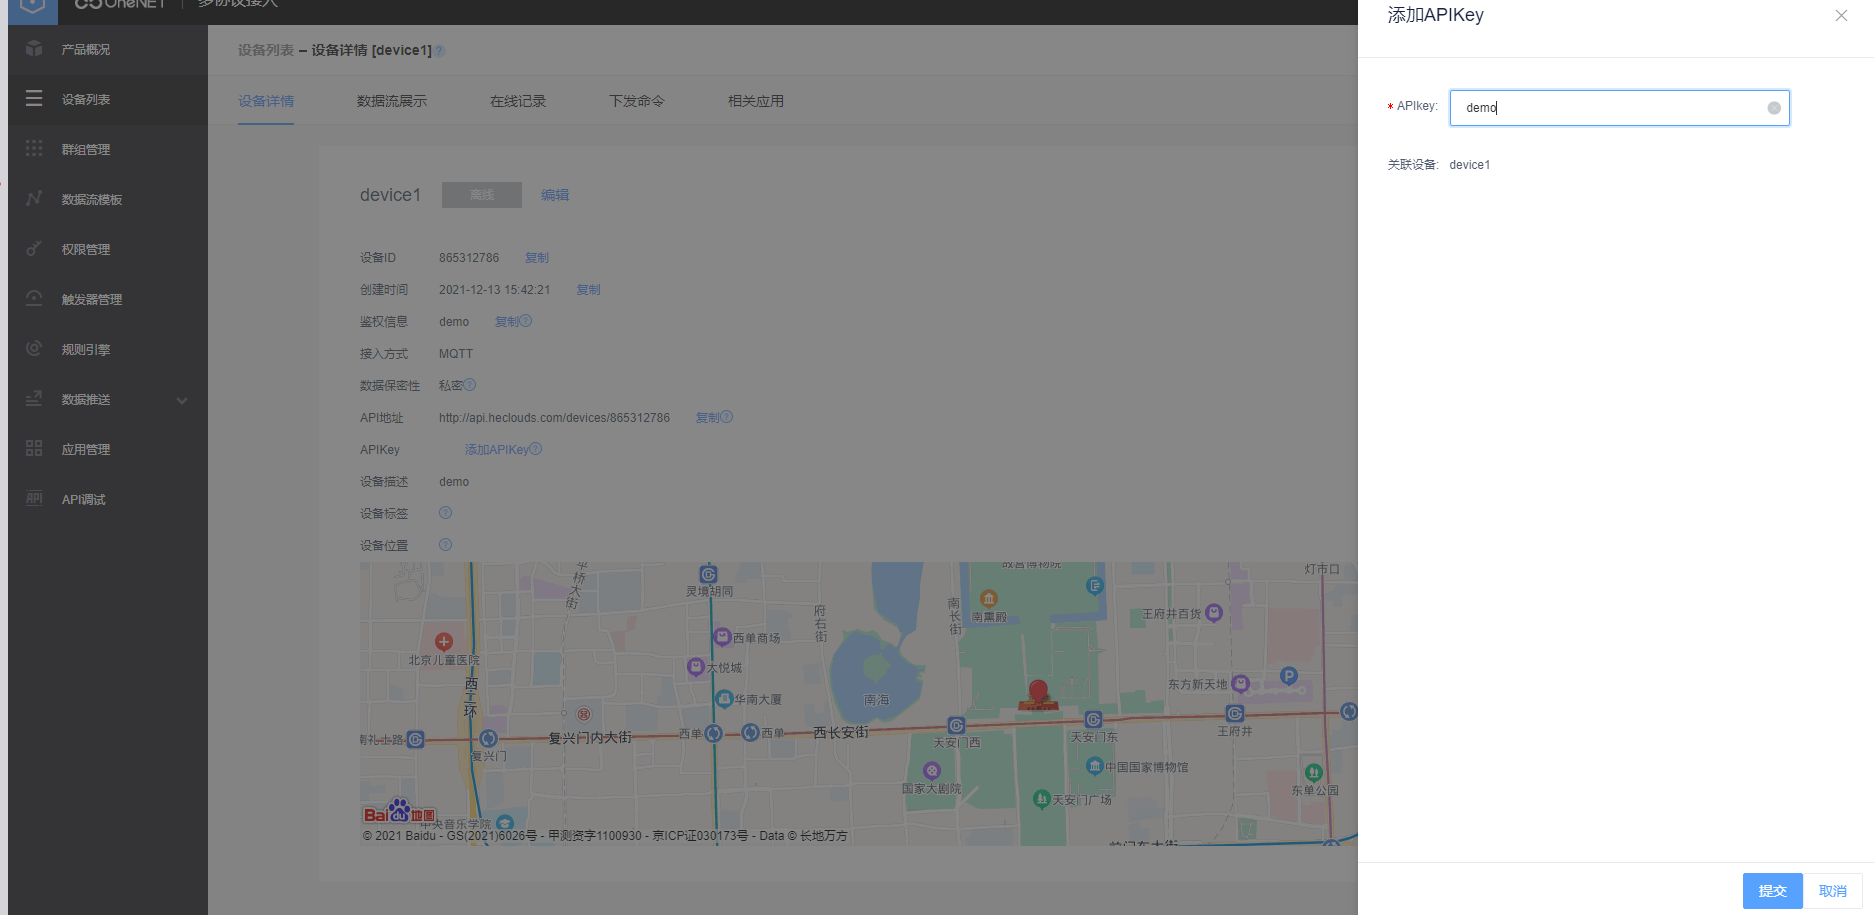The width and height of the screenshot is (1874, 915).
Task: Click the OneNET logo icon
Action: (x=33, y=6)
